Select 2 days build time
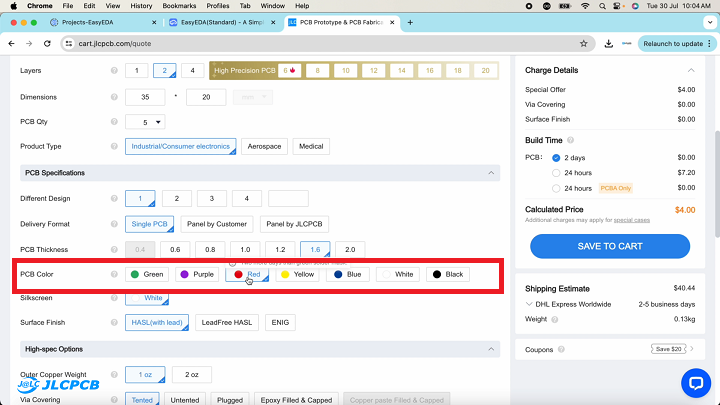 click(556, 158)
